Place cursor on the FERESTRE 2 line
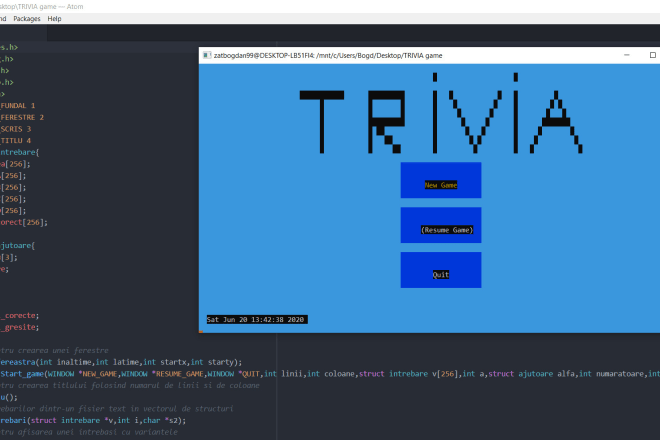This screenshot has height=440, width=660. (22, 117)
